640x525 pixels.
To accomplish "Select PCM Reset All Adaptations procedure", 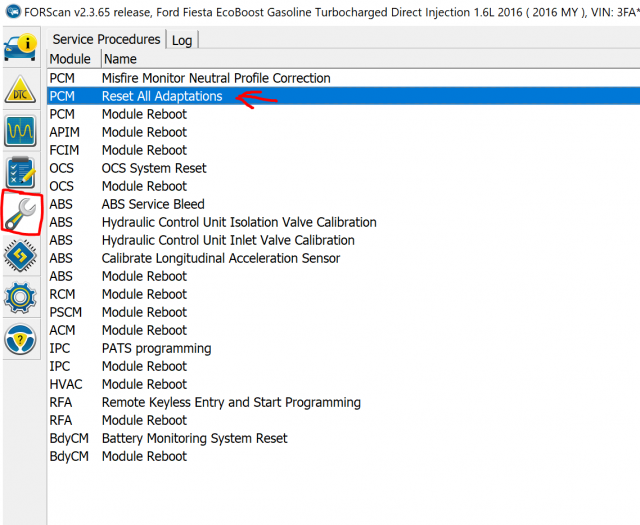I will 162,96.
